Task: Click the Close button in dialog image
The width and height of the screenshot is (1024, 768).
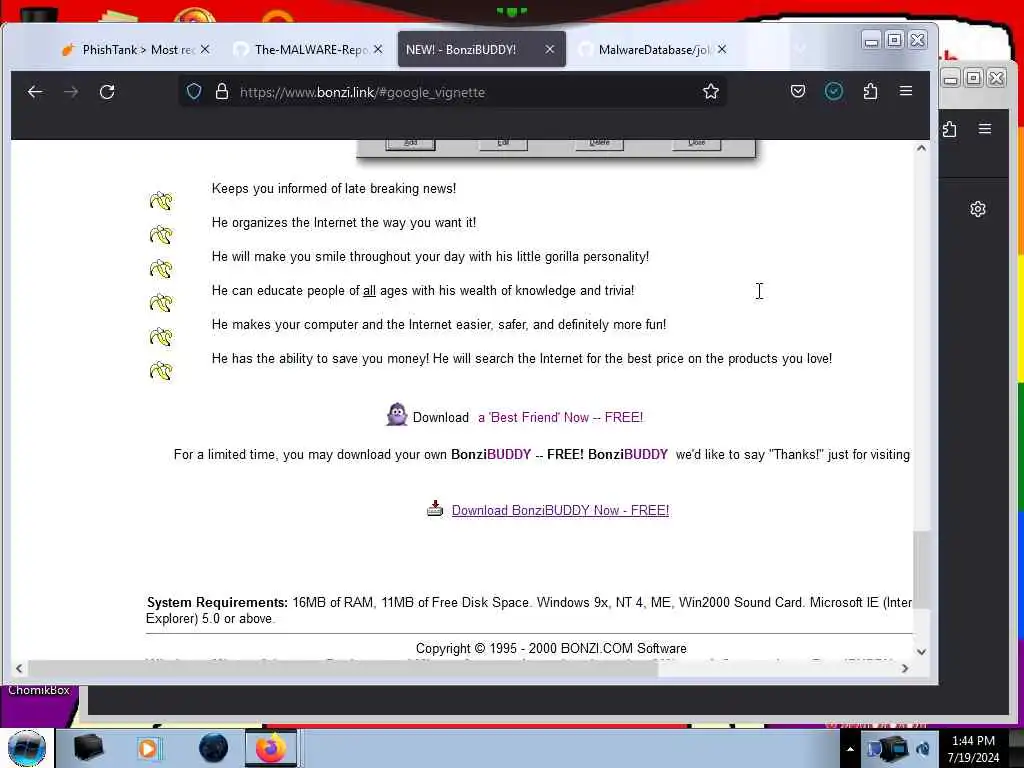Action: (x=696, y=143)
